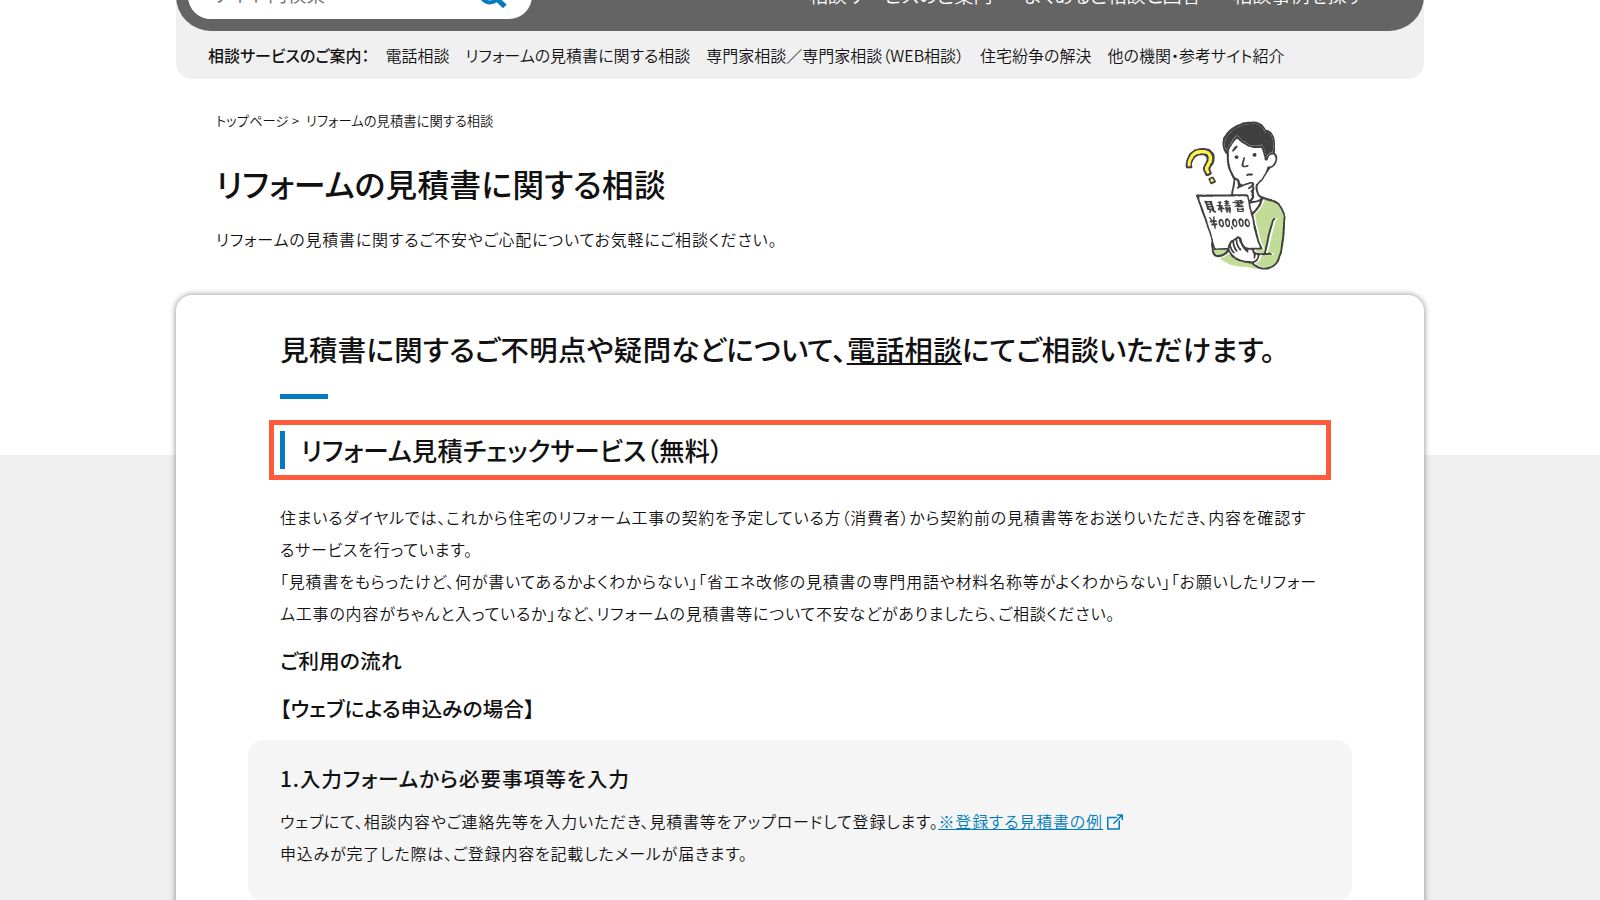The image size is (1600, 900).
Task: Click the line 申込みが完了した際は...メールが届きます
Action: (x=514, y=854)
